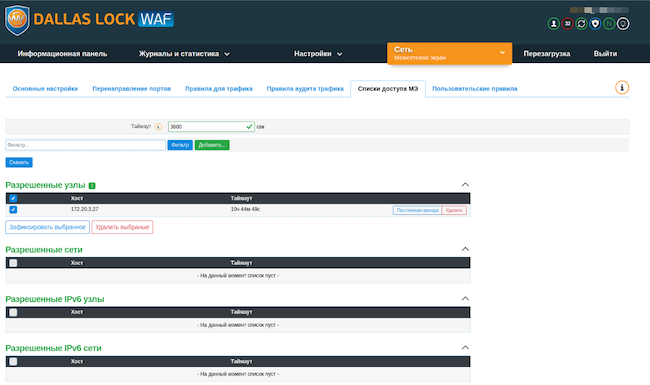
Task: Open the orange Сеть Межсетевой экран dropdown
Action: [449, 53]
